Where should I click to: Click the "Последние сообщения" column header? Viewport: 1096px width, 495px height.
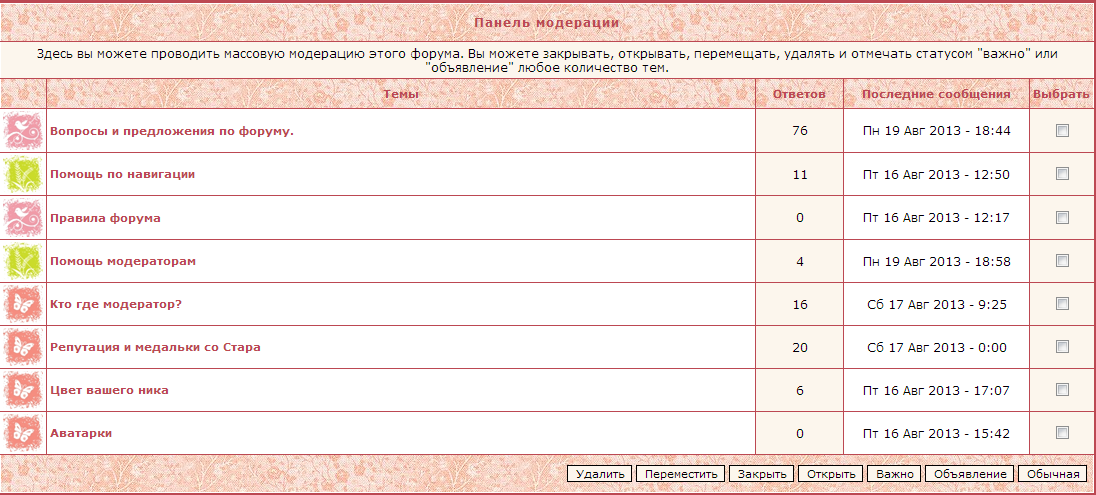(936, 94)
